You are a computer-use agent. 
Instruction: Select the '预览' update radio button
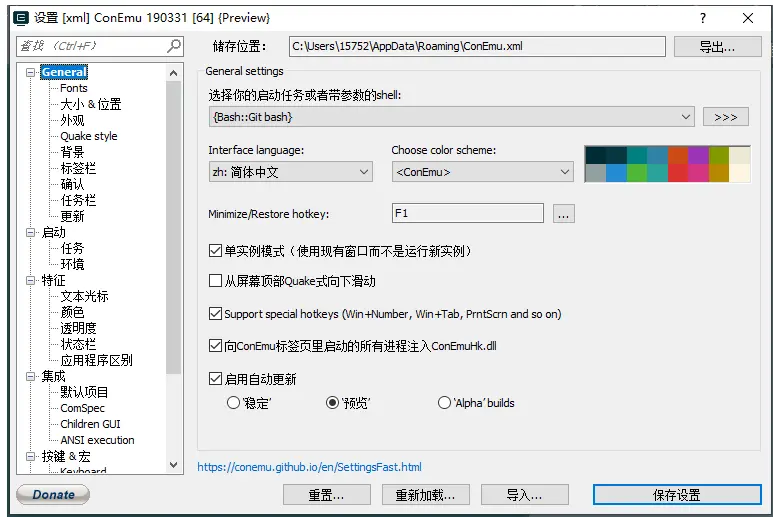(332, 403)
